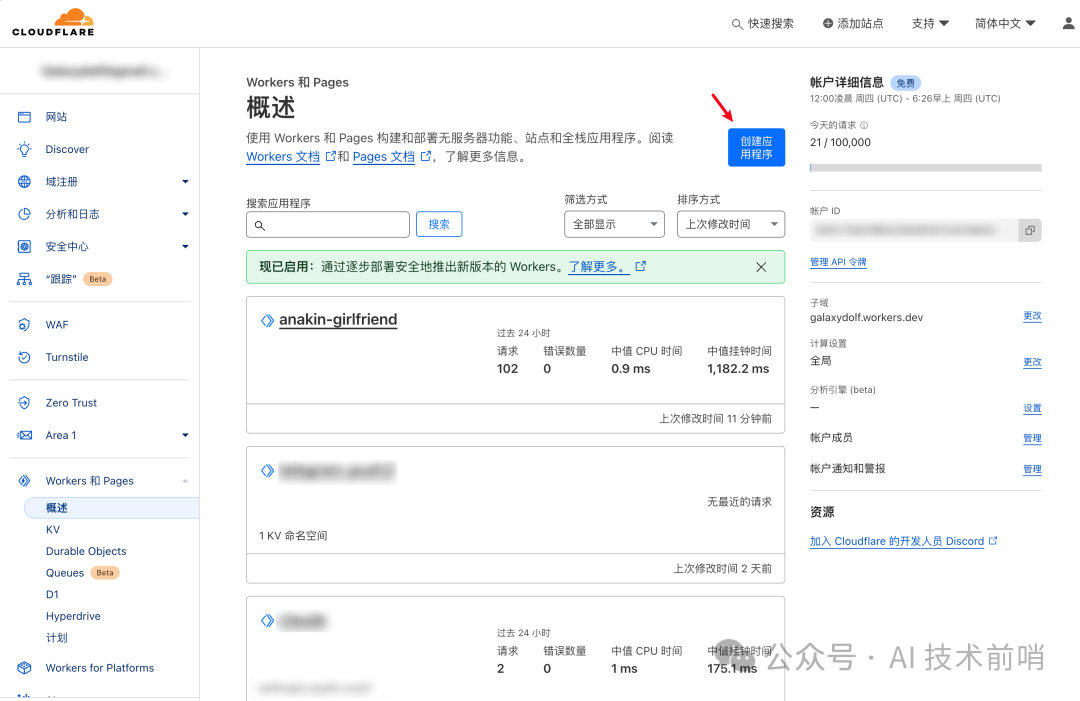Collapse the Workers 和 Pages section
The width and height of the screenshot is (1080, 701).
pyautogui.click(x=185, y=481)
